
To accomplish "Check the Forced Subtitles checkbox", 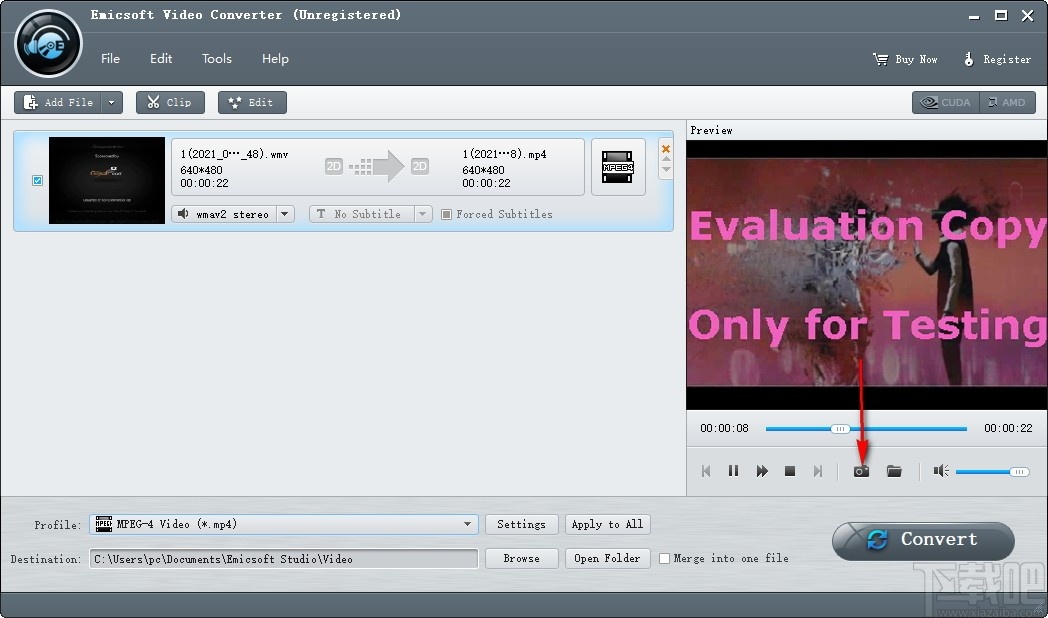I will coord(446,214).
